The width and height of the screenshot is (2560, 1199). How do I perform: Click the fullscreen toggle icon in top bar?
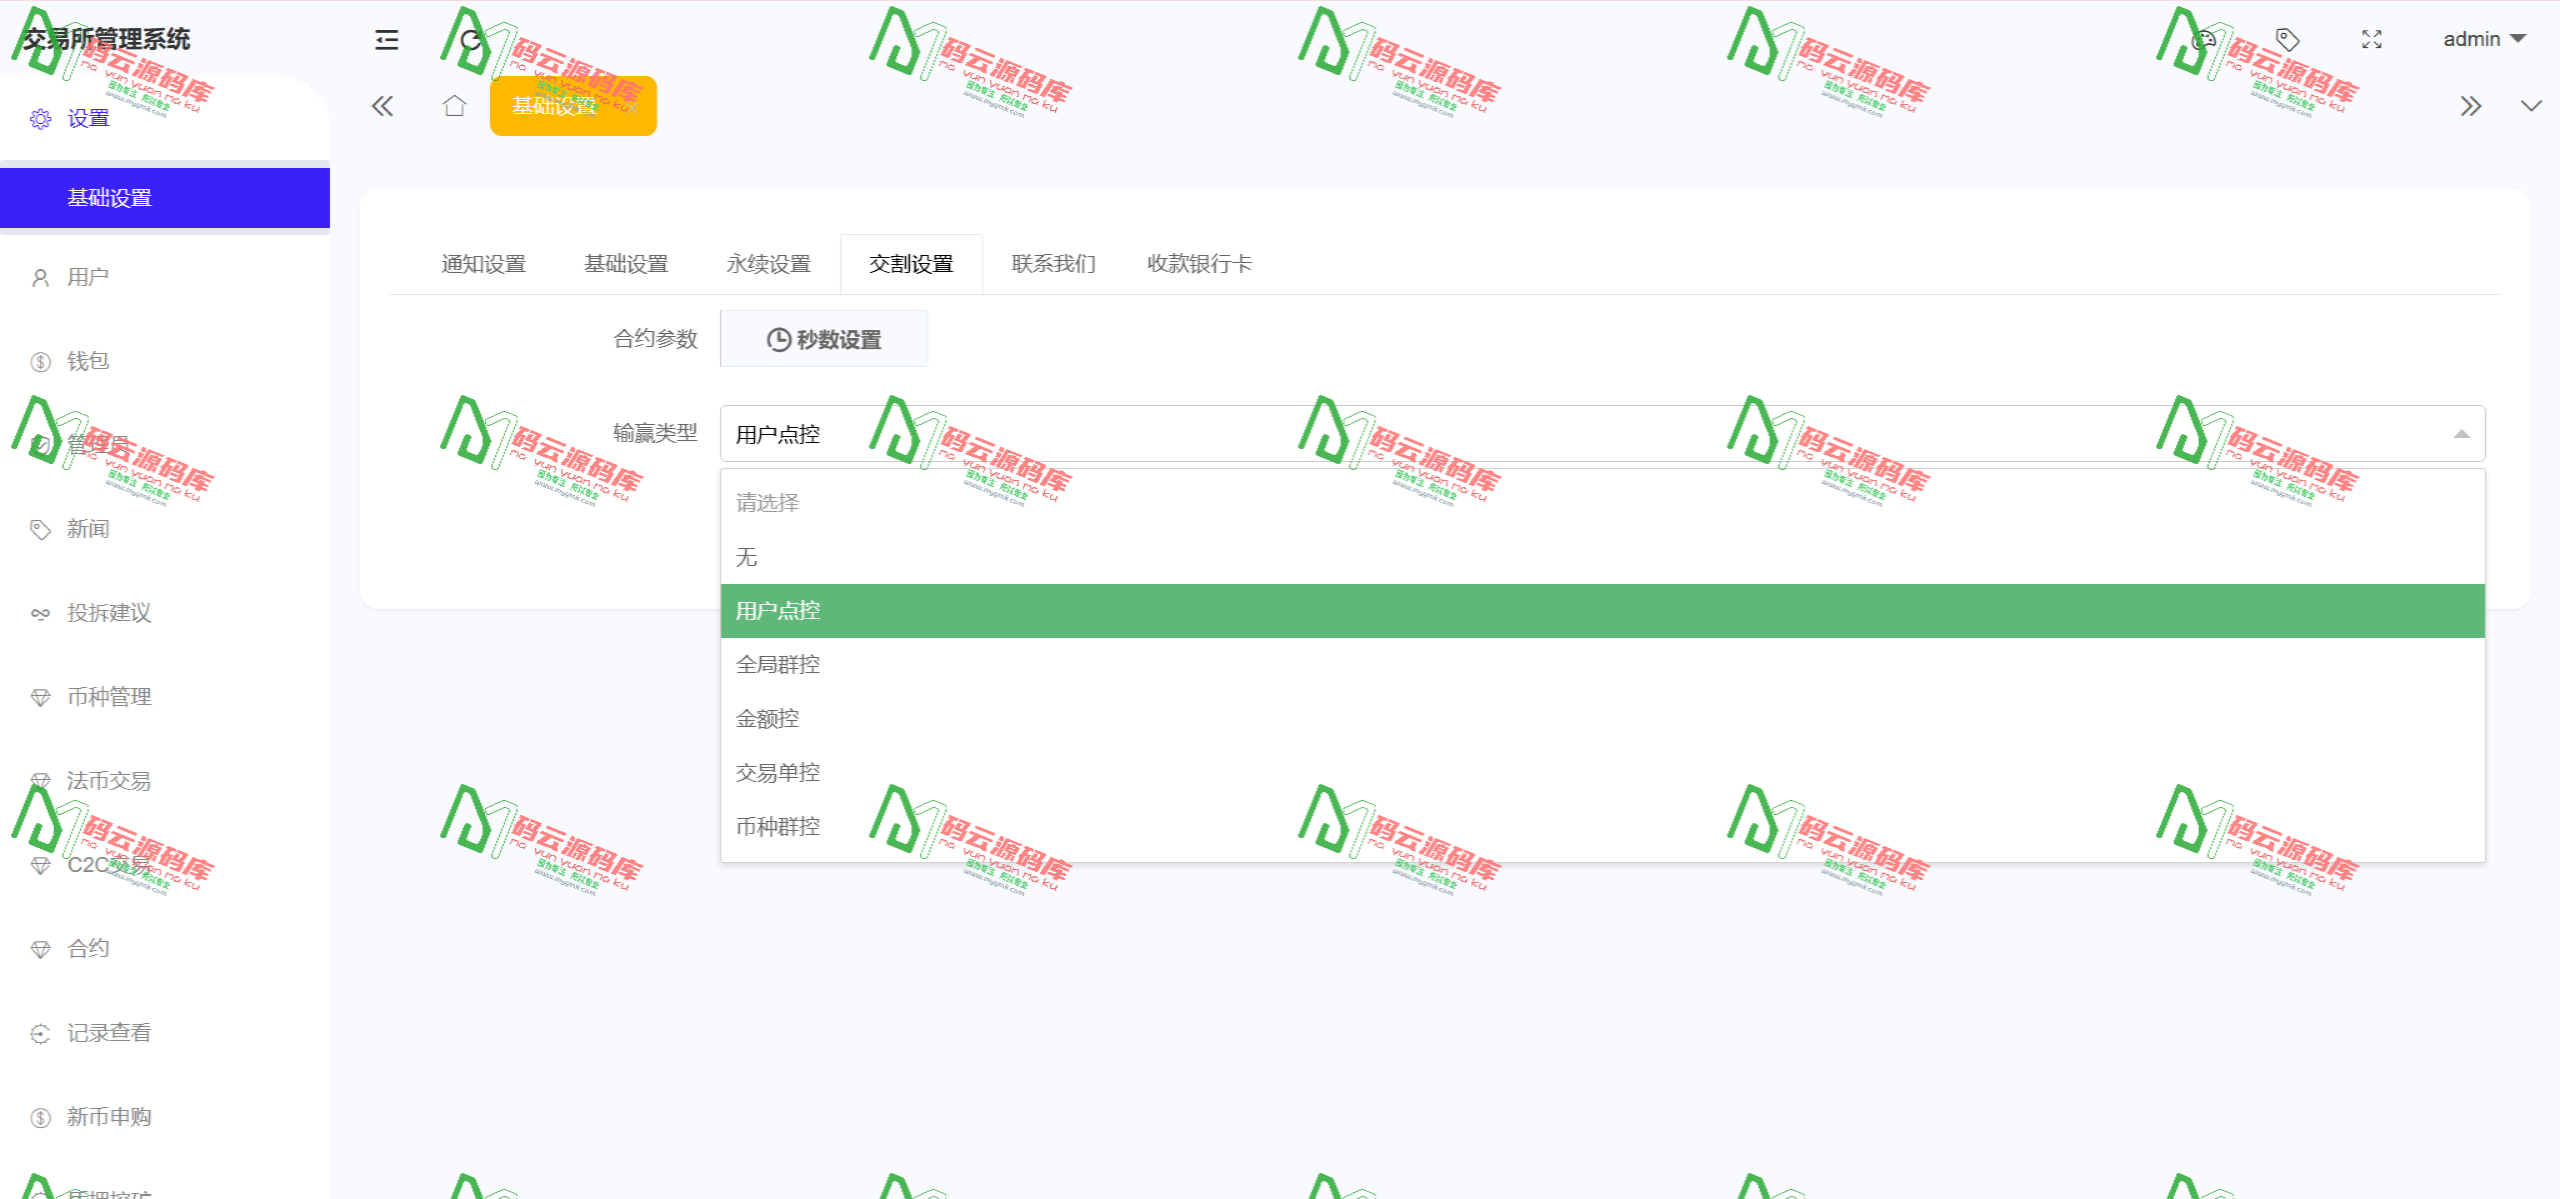tap(2371, 40)
